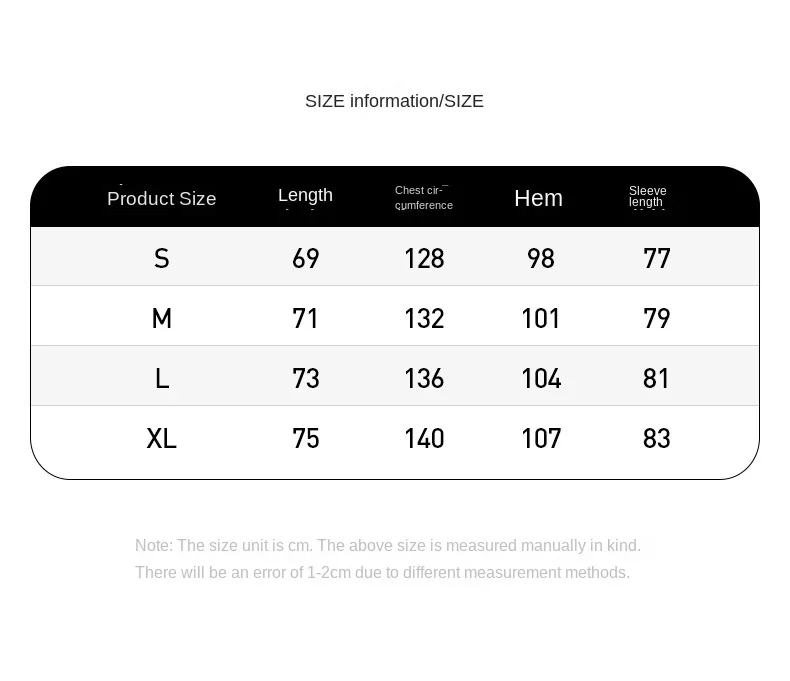Click the length value 69 for size S

pos(305,258)
